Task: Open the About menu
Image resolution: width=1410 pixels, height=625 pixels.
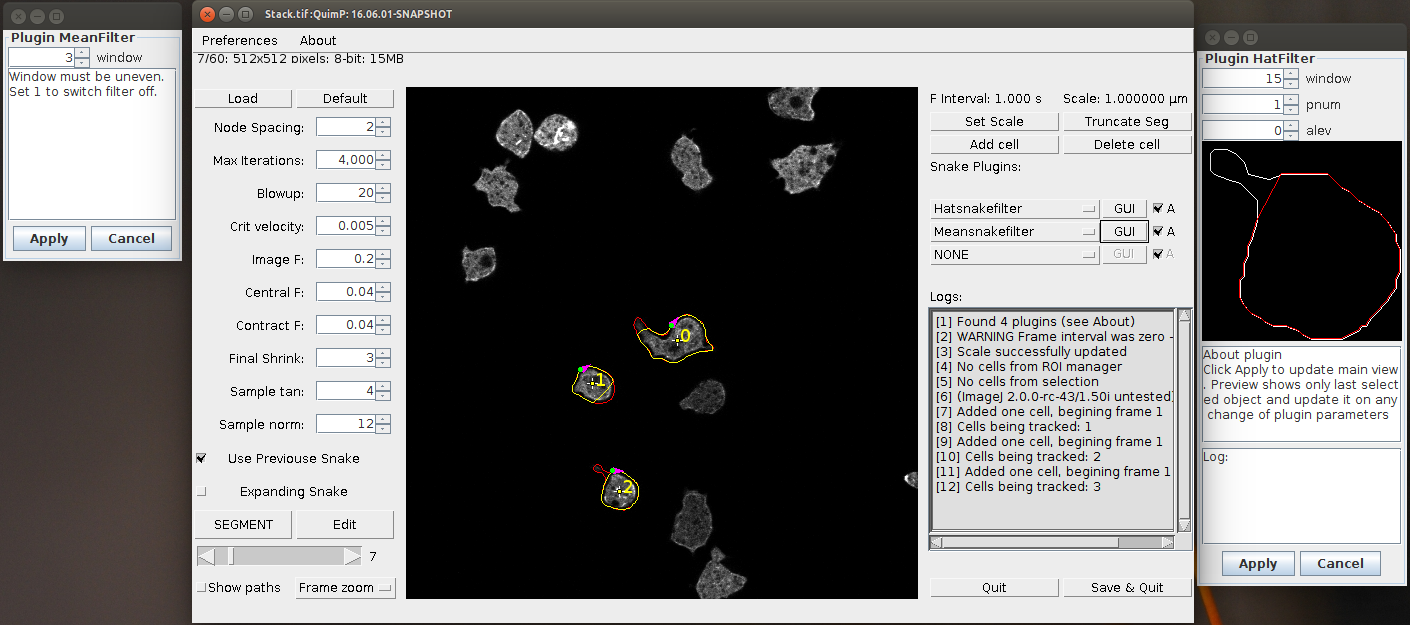Action: tap(318, 41)
